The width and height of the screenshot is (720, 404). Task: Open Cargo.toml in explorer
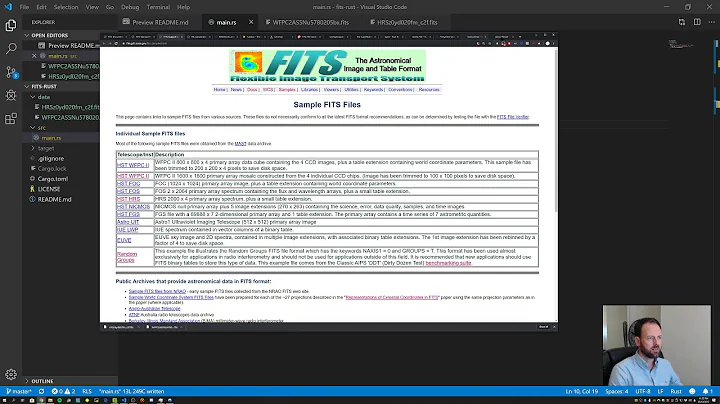pyautogui.click(x=53, y=179)
